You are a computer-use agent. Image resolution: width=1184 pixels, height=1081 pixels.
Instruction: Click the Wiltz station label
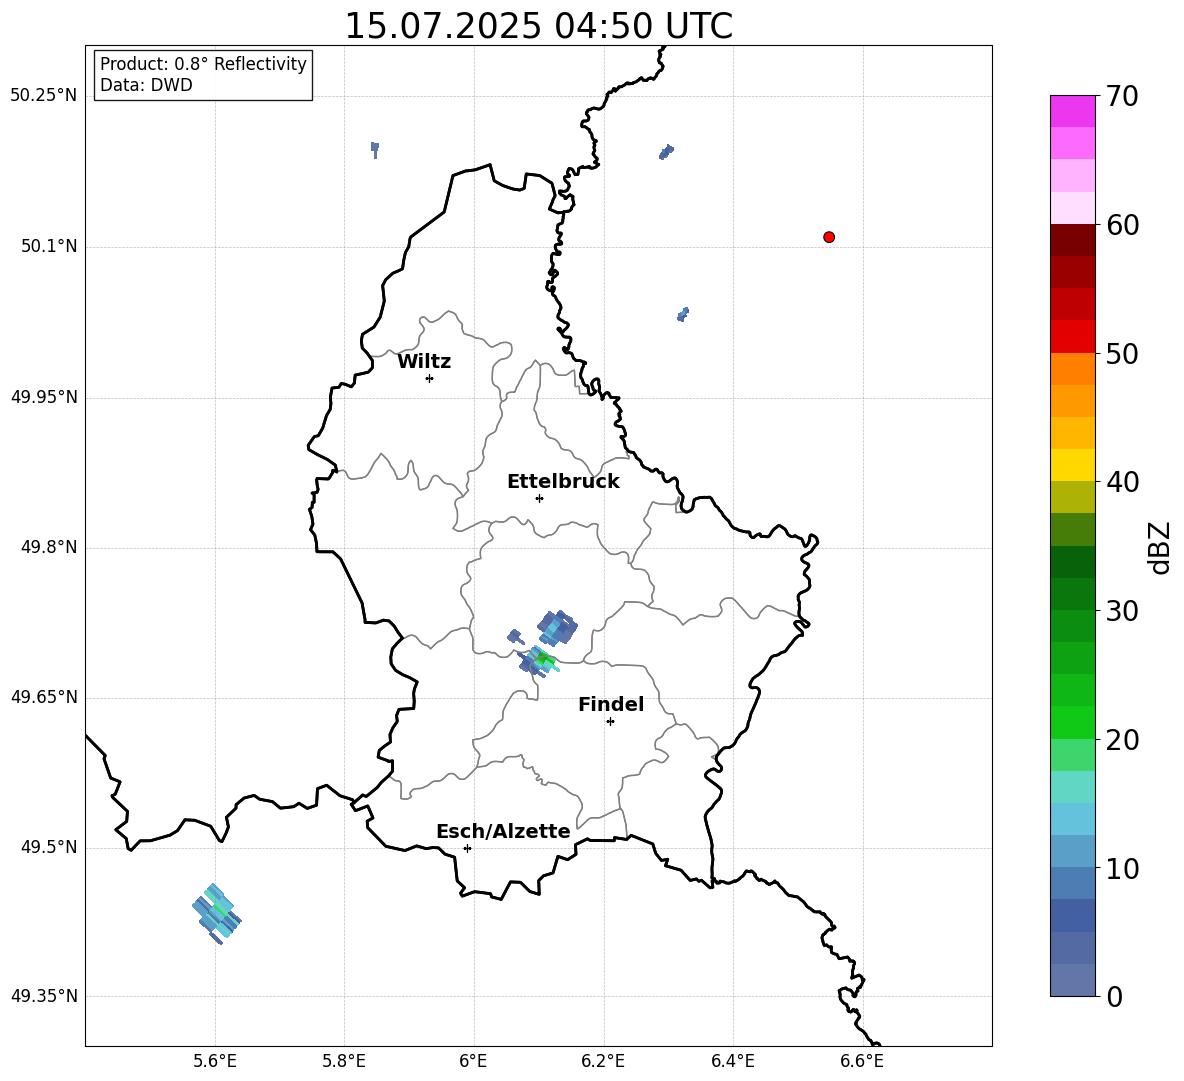(424, 362)
